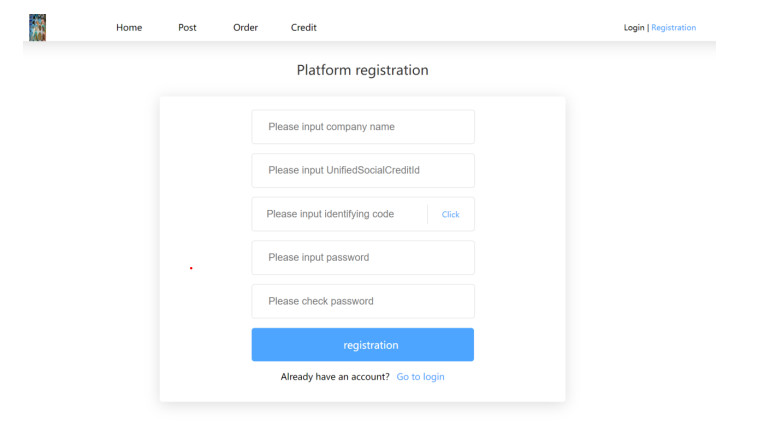Click the Platform registration heading
Screen dimensions: 762x426
[x=362, y=71]
